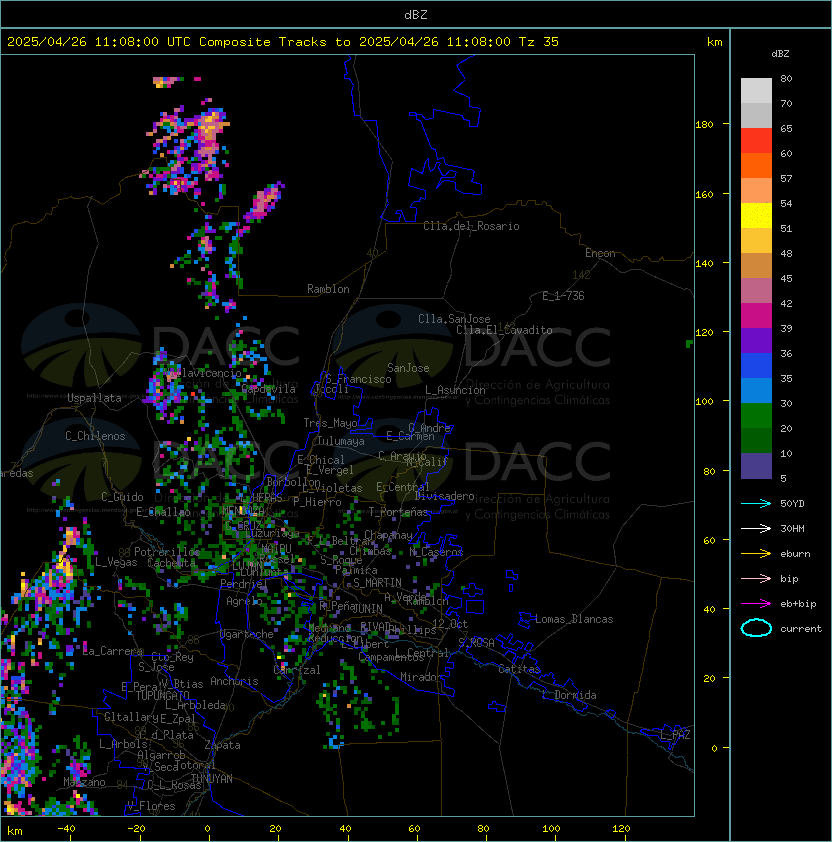Click the cyan 'current' ellipse symbol

756,628
